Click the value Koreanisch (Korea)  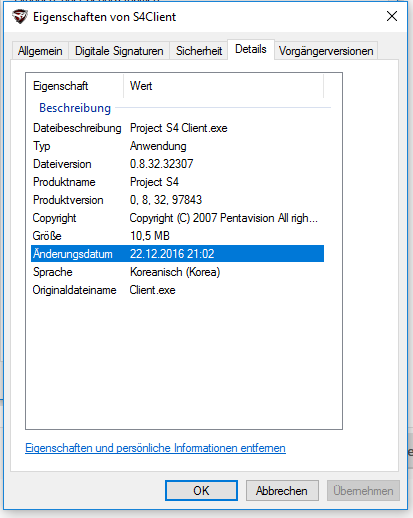pyautogui.click(x=175, y=272)
